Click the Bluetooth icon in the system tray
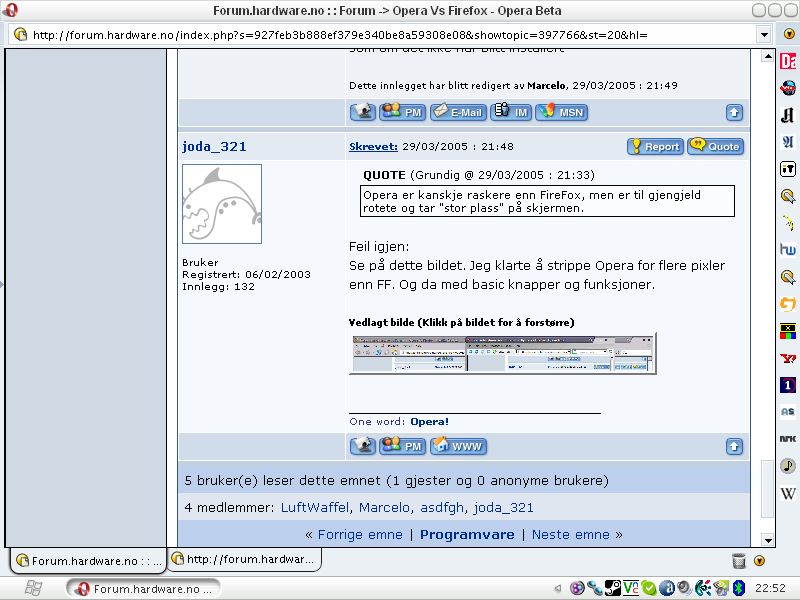 pyautogui.click(x=739, y=588)
